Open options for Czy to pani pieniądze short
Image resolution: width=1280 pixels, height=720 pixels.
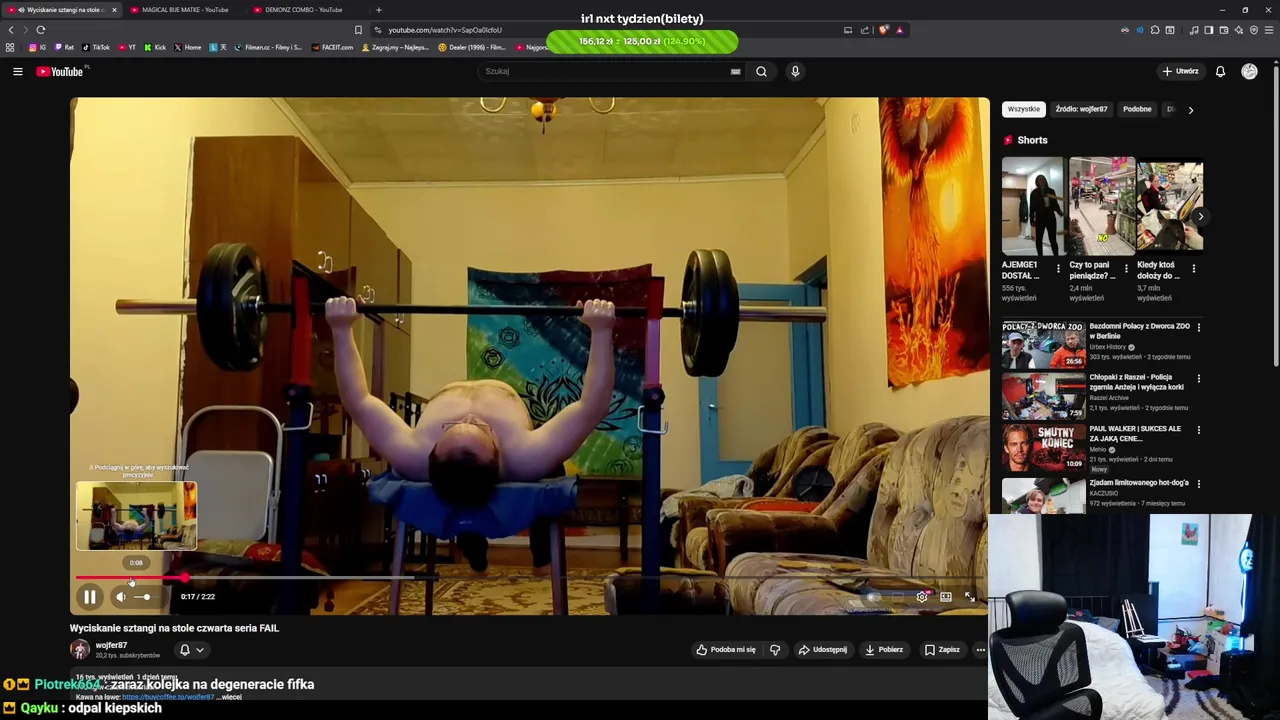click(x=1126, y=269)
